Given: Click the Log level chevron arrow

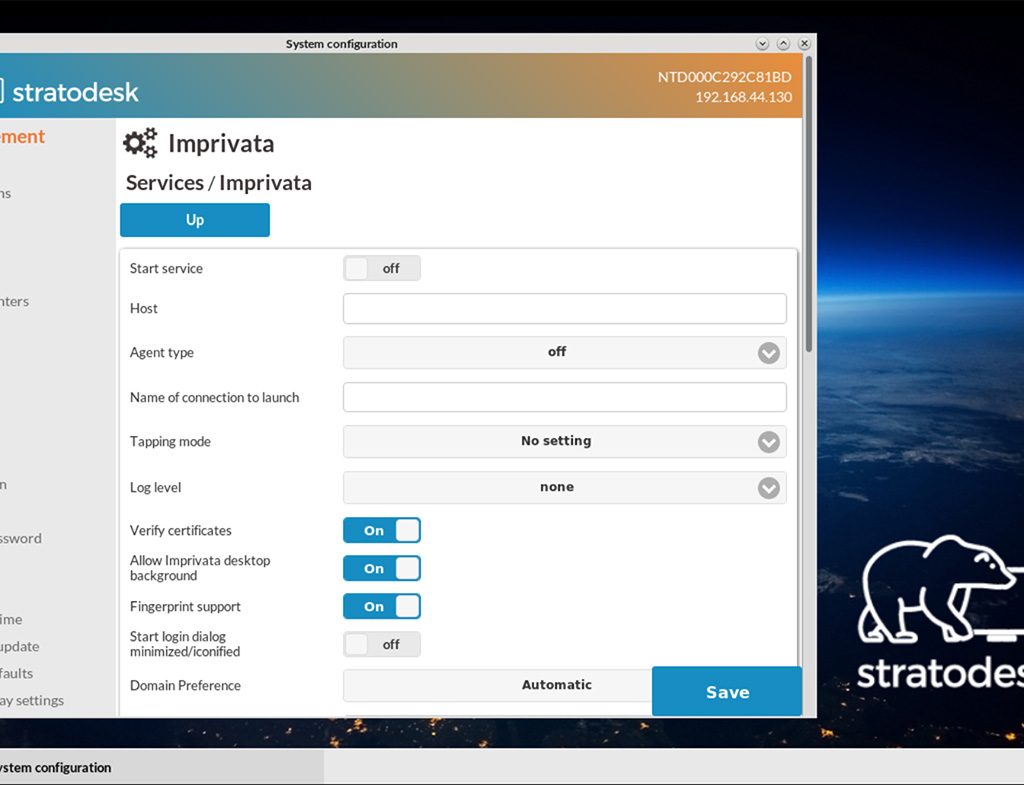Looking at the screenshot, I should (x=769, y=488).
